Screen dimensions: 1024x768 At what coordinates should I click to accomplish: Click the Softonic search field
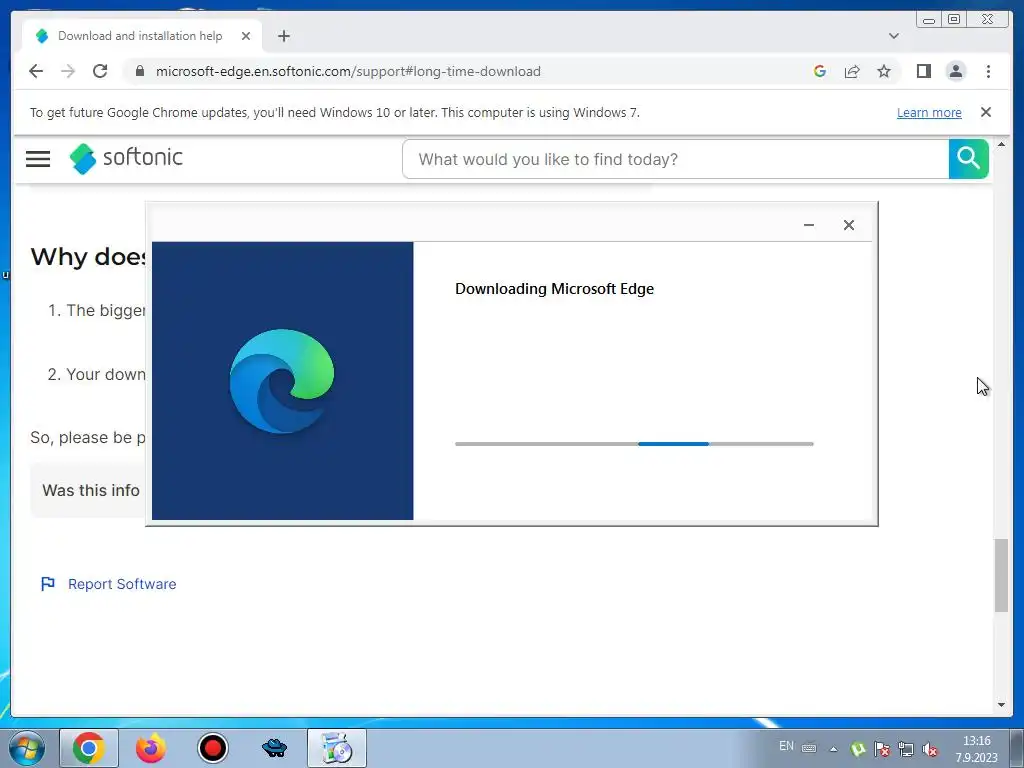675,159
